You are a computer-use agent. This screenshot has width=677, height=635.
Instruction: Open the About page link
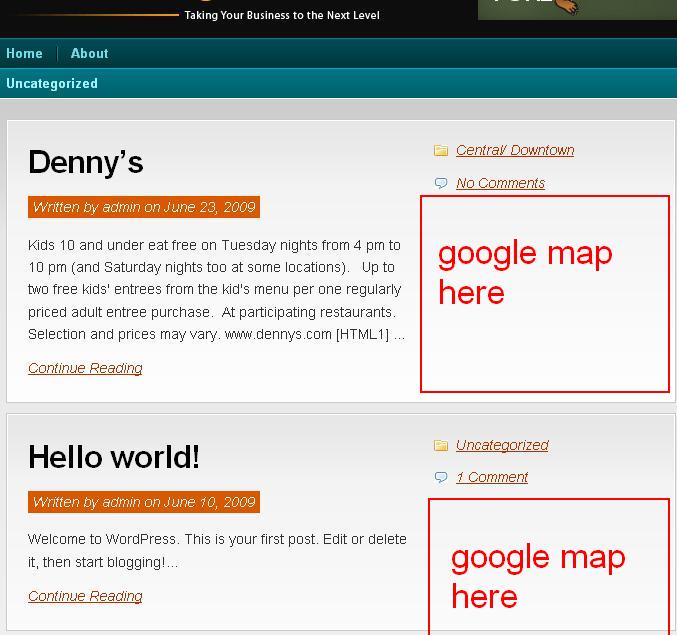tap(89, 54)
